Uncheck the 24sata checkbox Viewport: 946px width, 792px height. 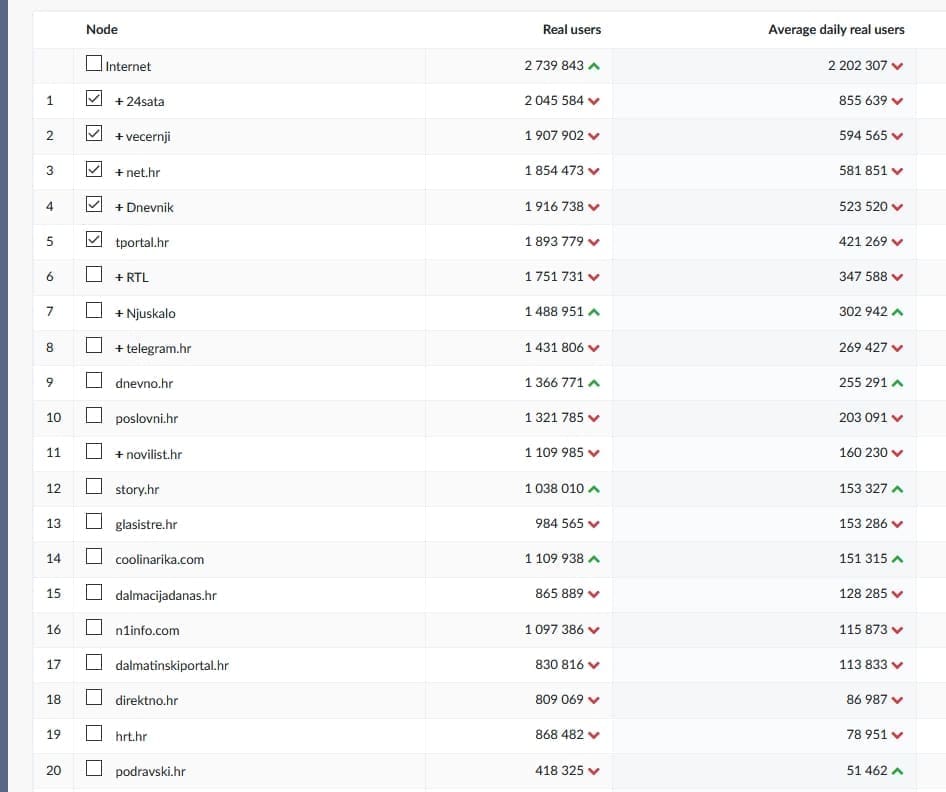click(x=94, y=99)
